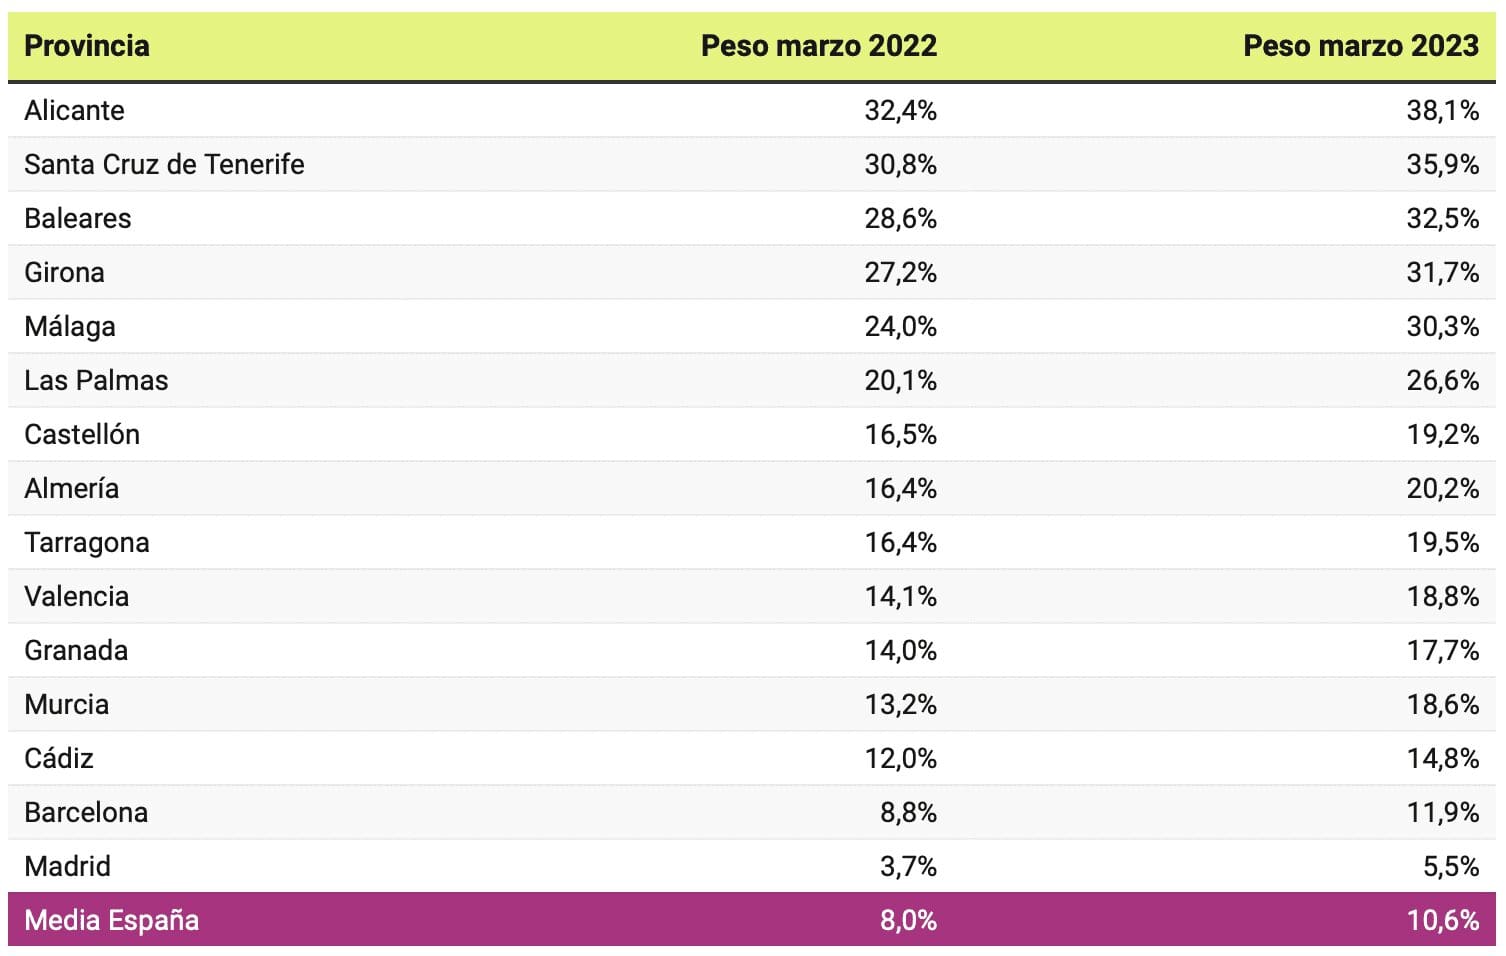This screenshot has height=956, width=1506.
Task: Click Madrid's 2022 value 3,7%
Action: coord(908,866)
